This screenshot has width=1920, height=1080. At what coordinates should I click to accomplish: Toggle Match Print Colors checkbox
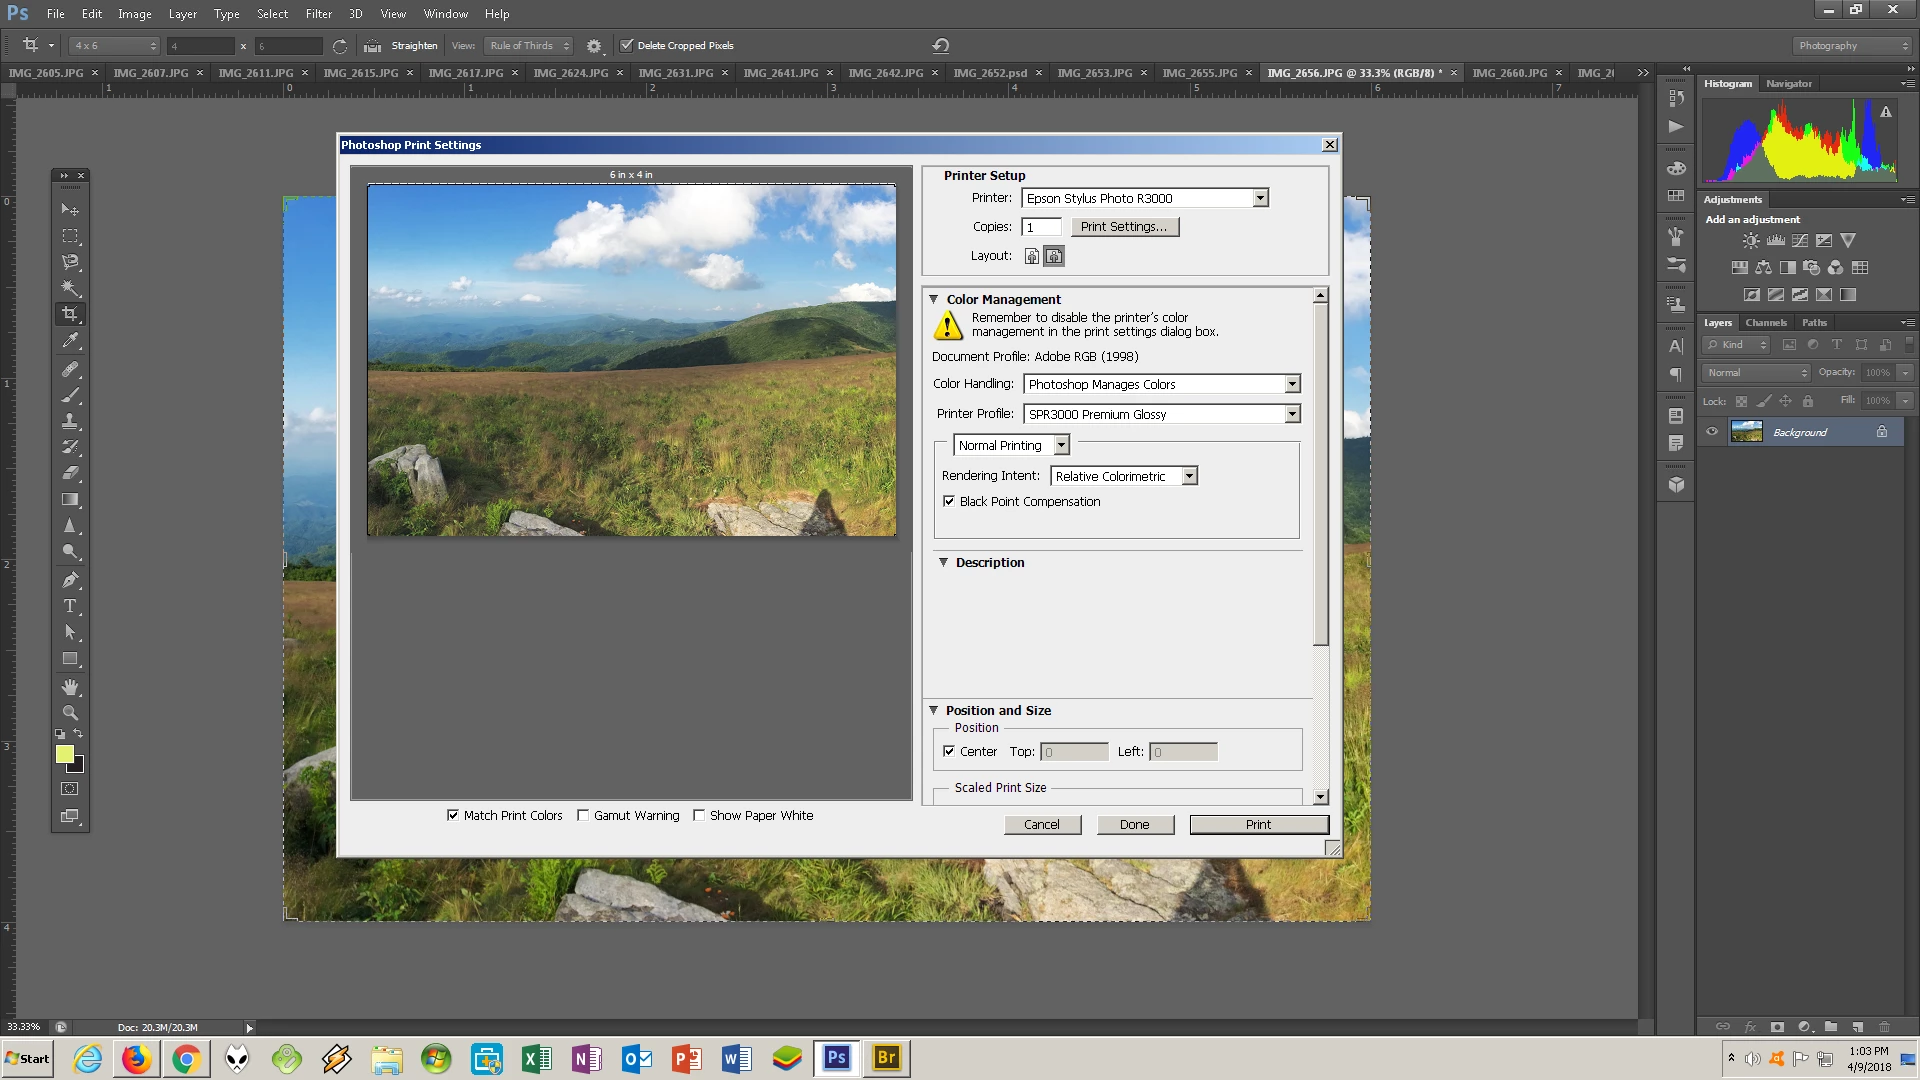point(453,815)
